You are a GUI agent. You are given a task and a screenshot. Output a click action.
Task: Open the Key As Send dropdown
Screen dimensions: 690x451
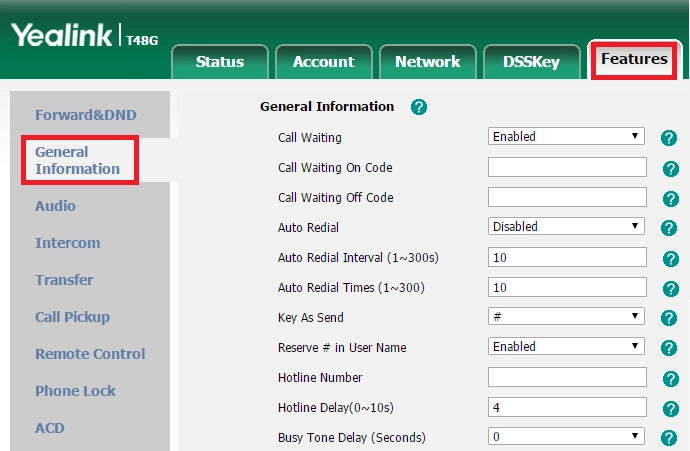coord(566,317)
